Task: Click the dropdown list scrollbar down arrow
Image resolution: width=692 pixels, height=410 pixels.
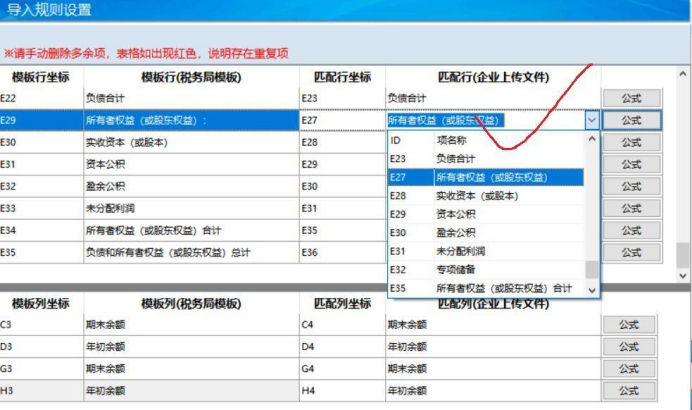Action: click(592, 289)
